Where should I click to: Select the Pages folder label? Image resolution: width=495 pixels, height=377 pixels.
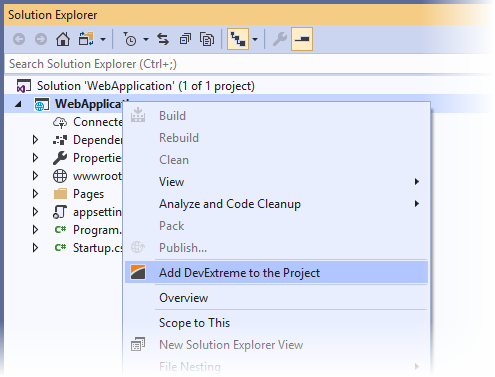pos(88,194)
